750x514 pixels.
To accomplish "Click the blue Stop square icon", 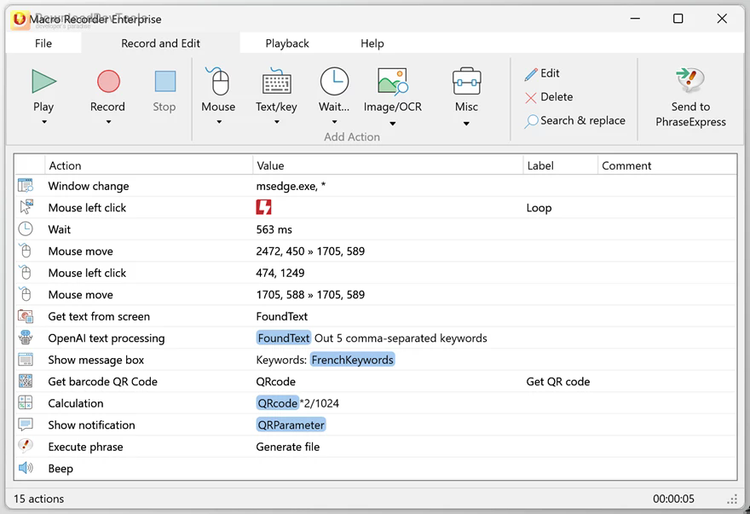I will pos(165,81).
